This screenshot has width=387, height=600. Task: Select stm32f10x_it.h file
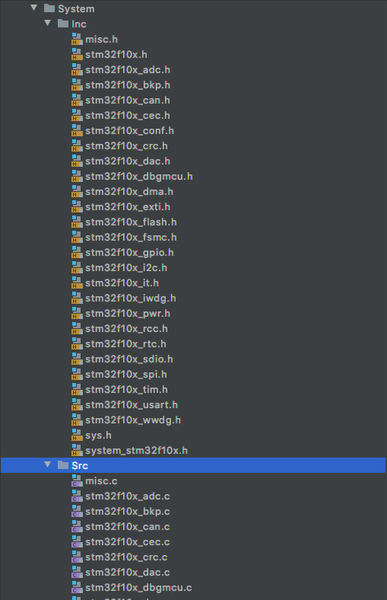(x=122, y=283)
